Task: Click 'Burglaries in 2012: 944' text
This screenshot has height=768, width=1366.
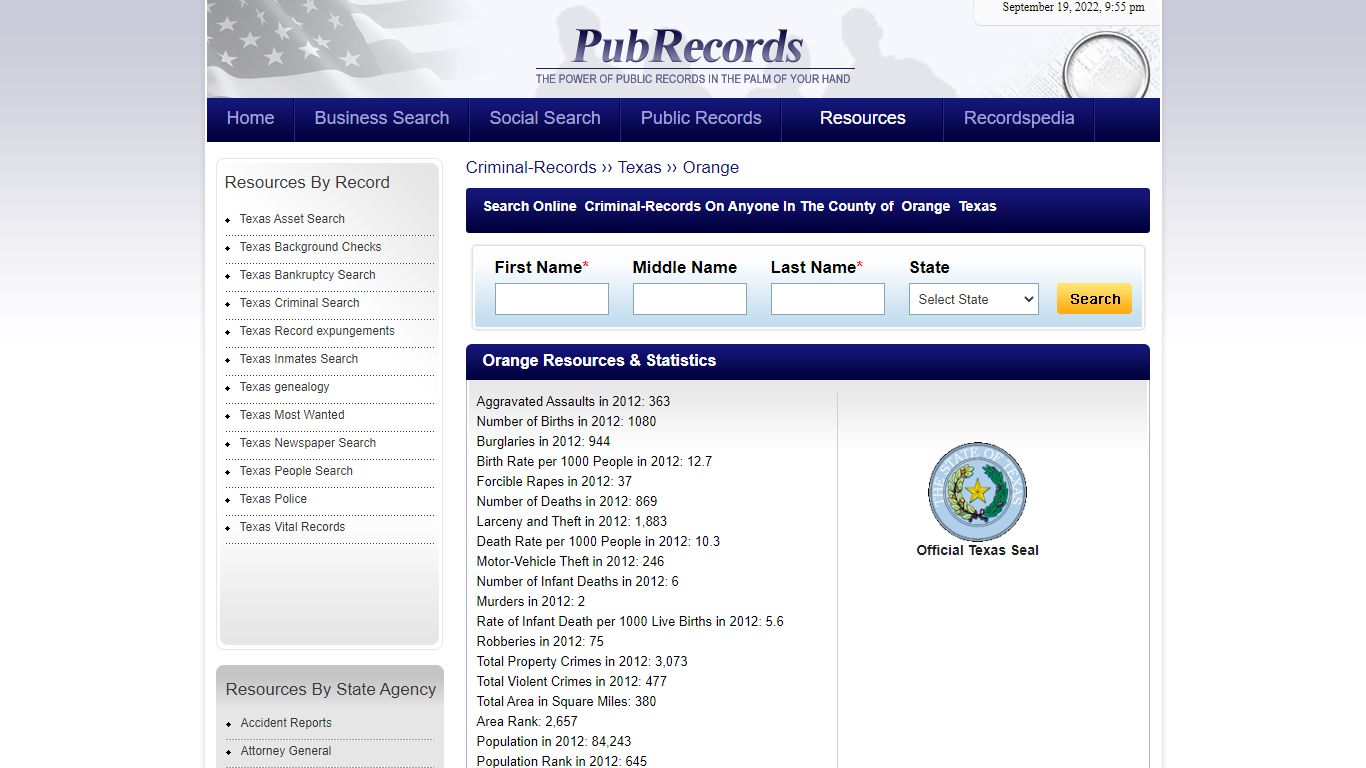Action: [543, 441]
